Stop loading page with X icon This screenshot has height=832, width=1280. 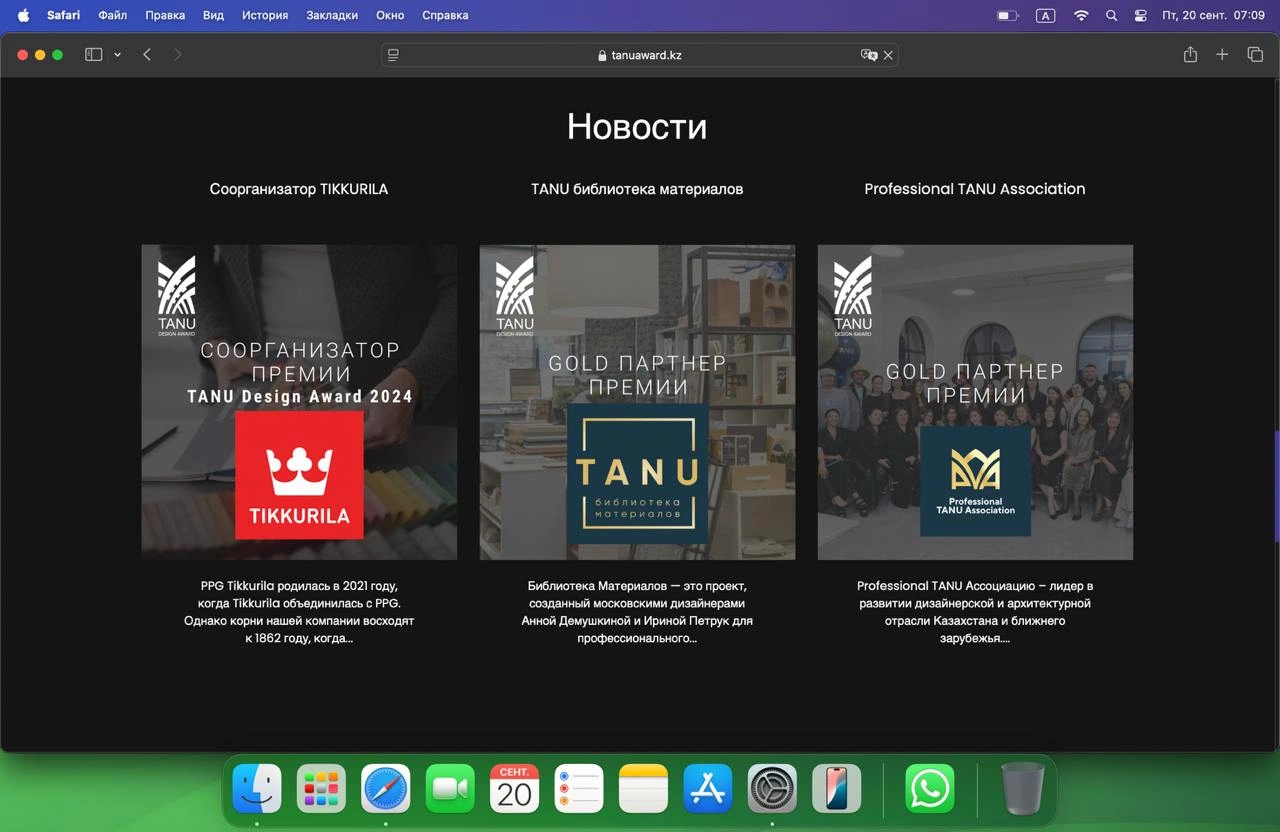pos(888,55)
